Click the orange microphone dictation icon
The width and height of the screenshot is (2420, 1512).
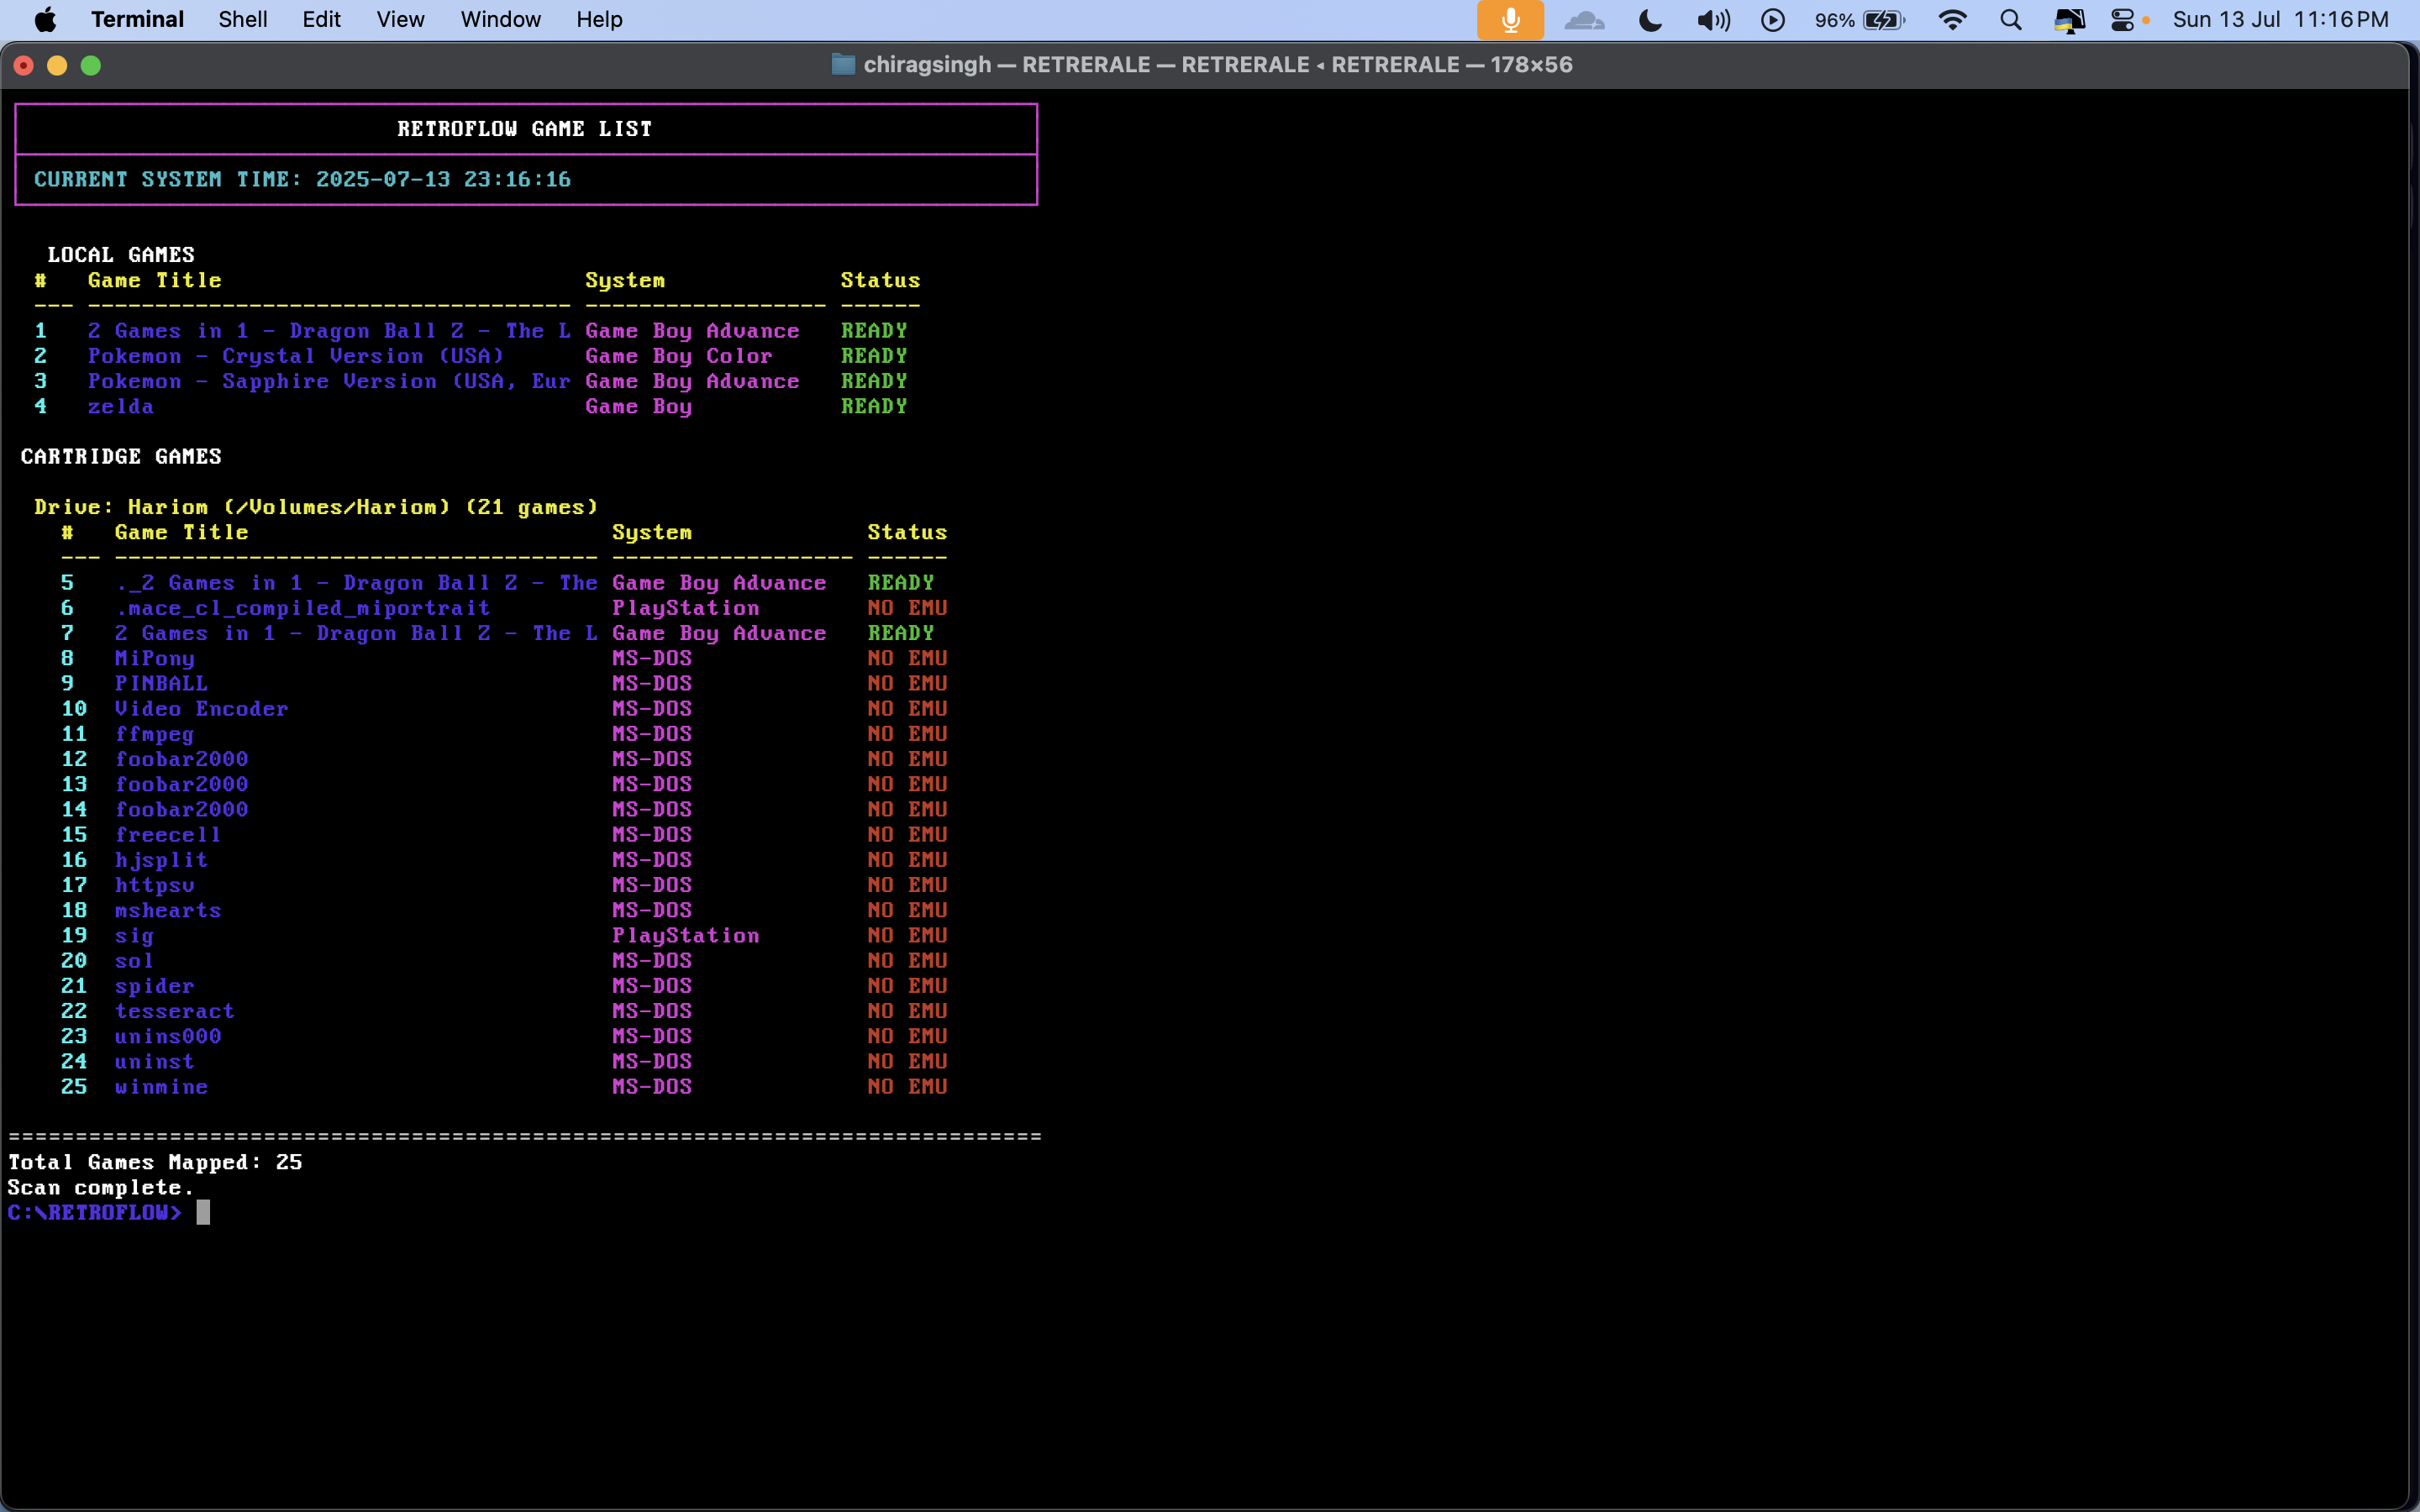[x=1510, y=20]
